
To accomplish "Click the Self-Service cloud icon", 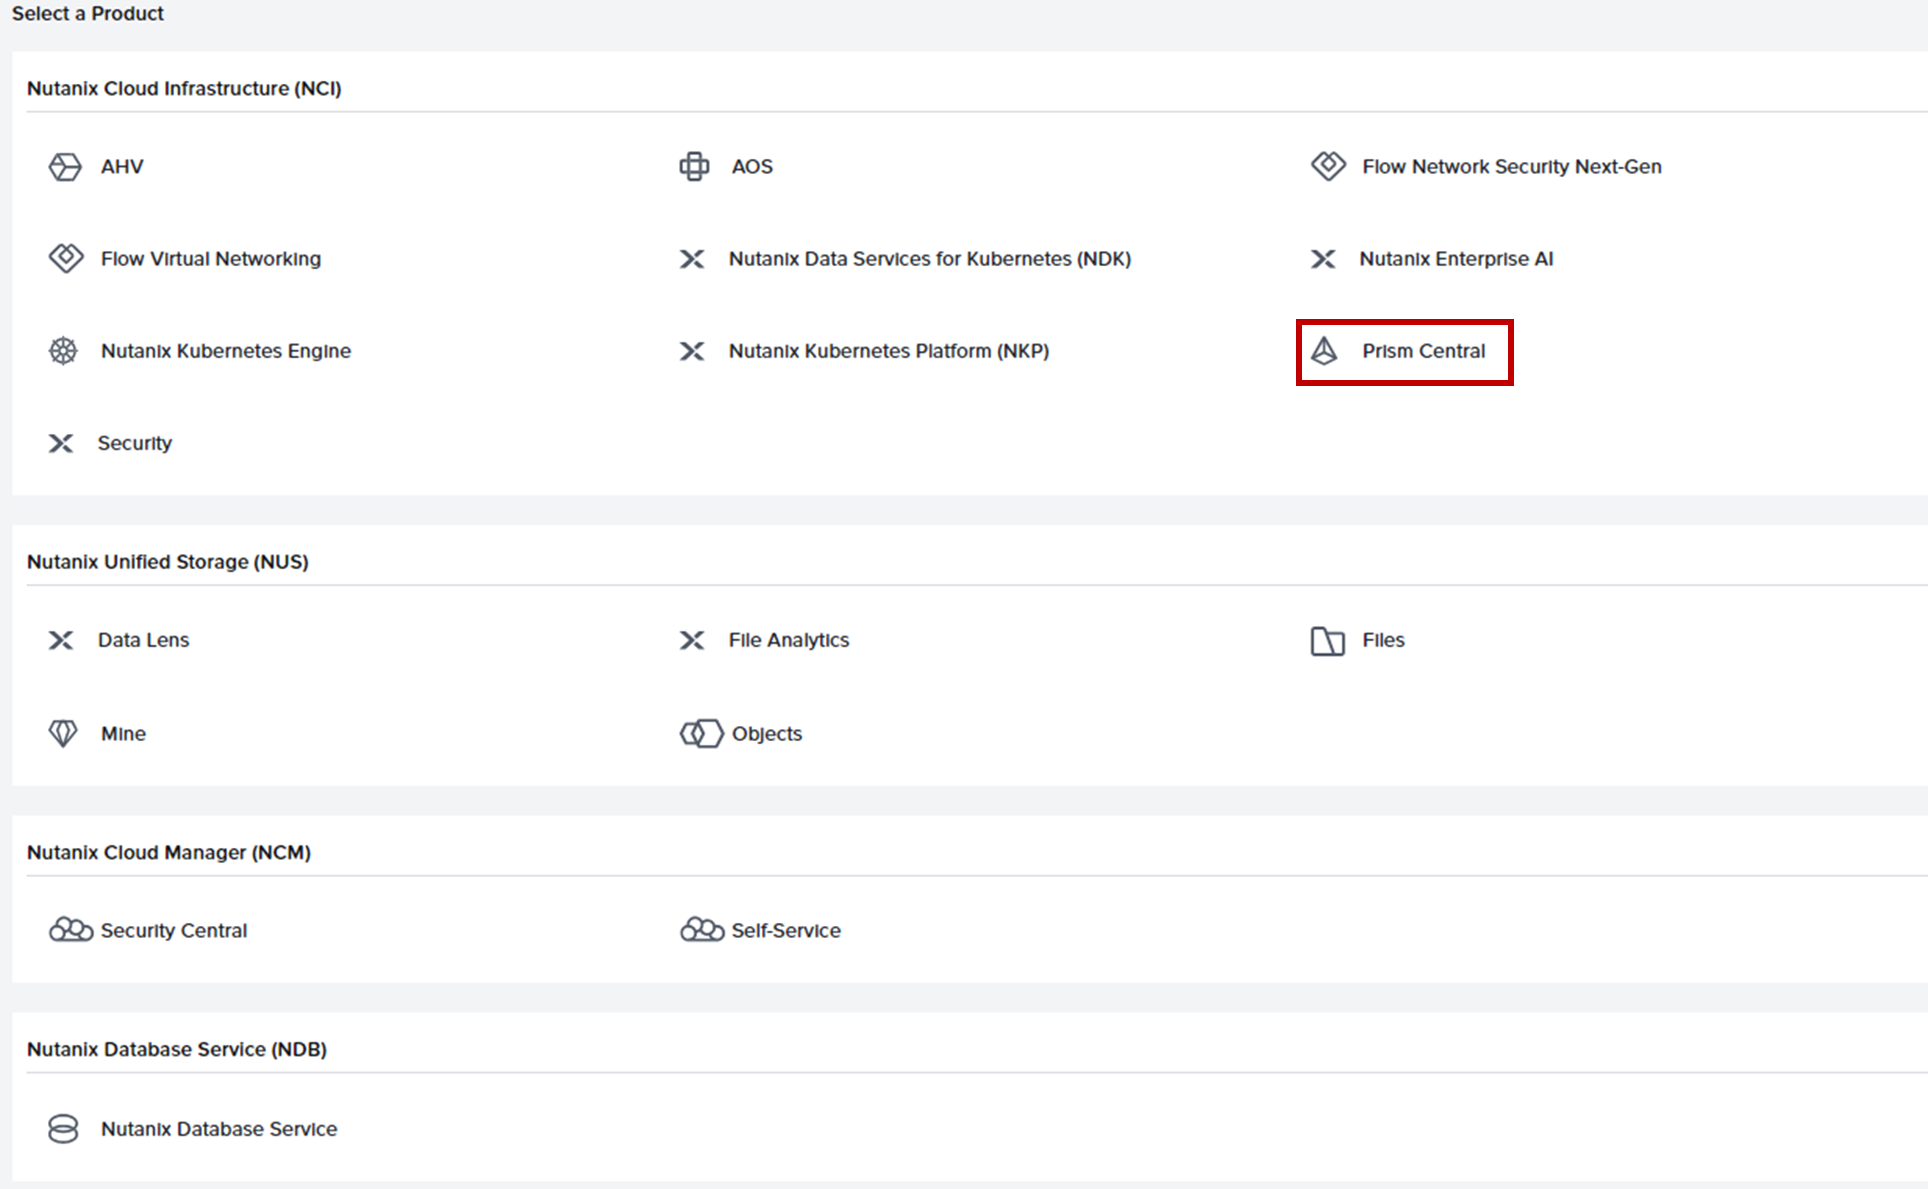I will pyautogui.click(x=702, y=930).
